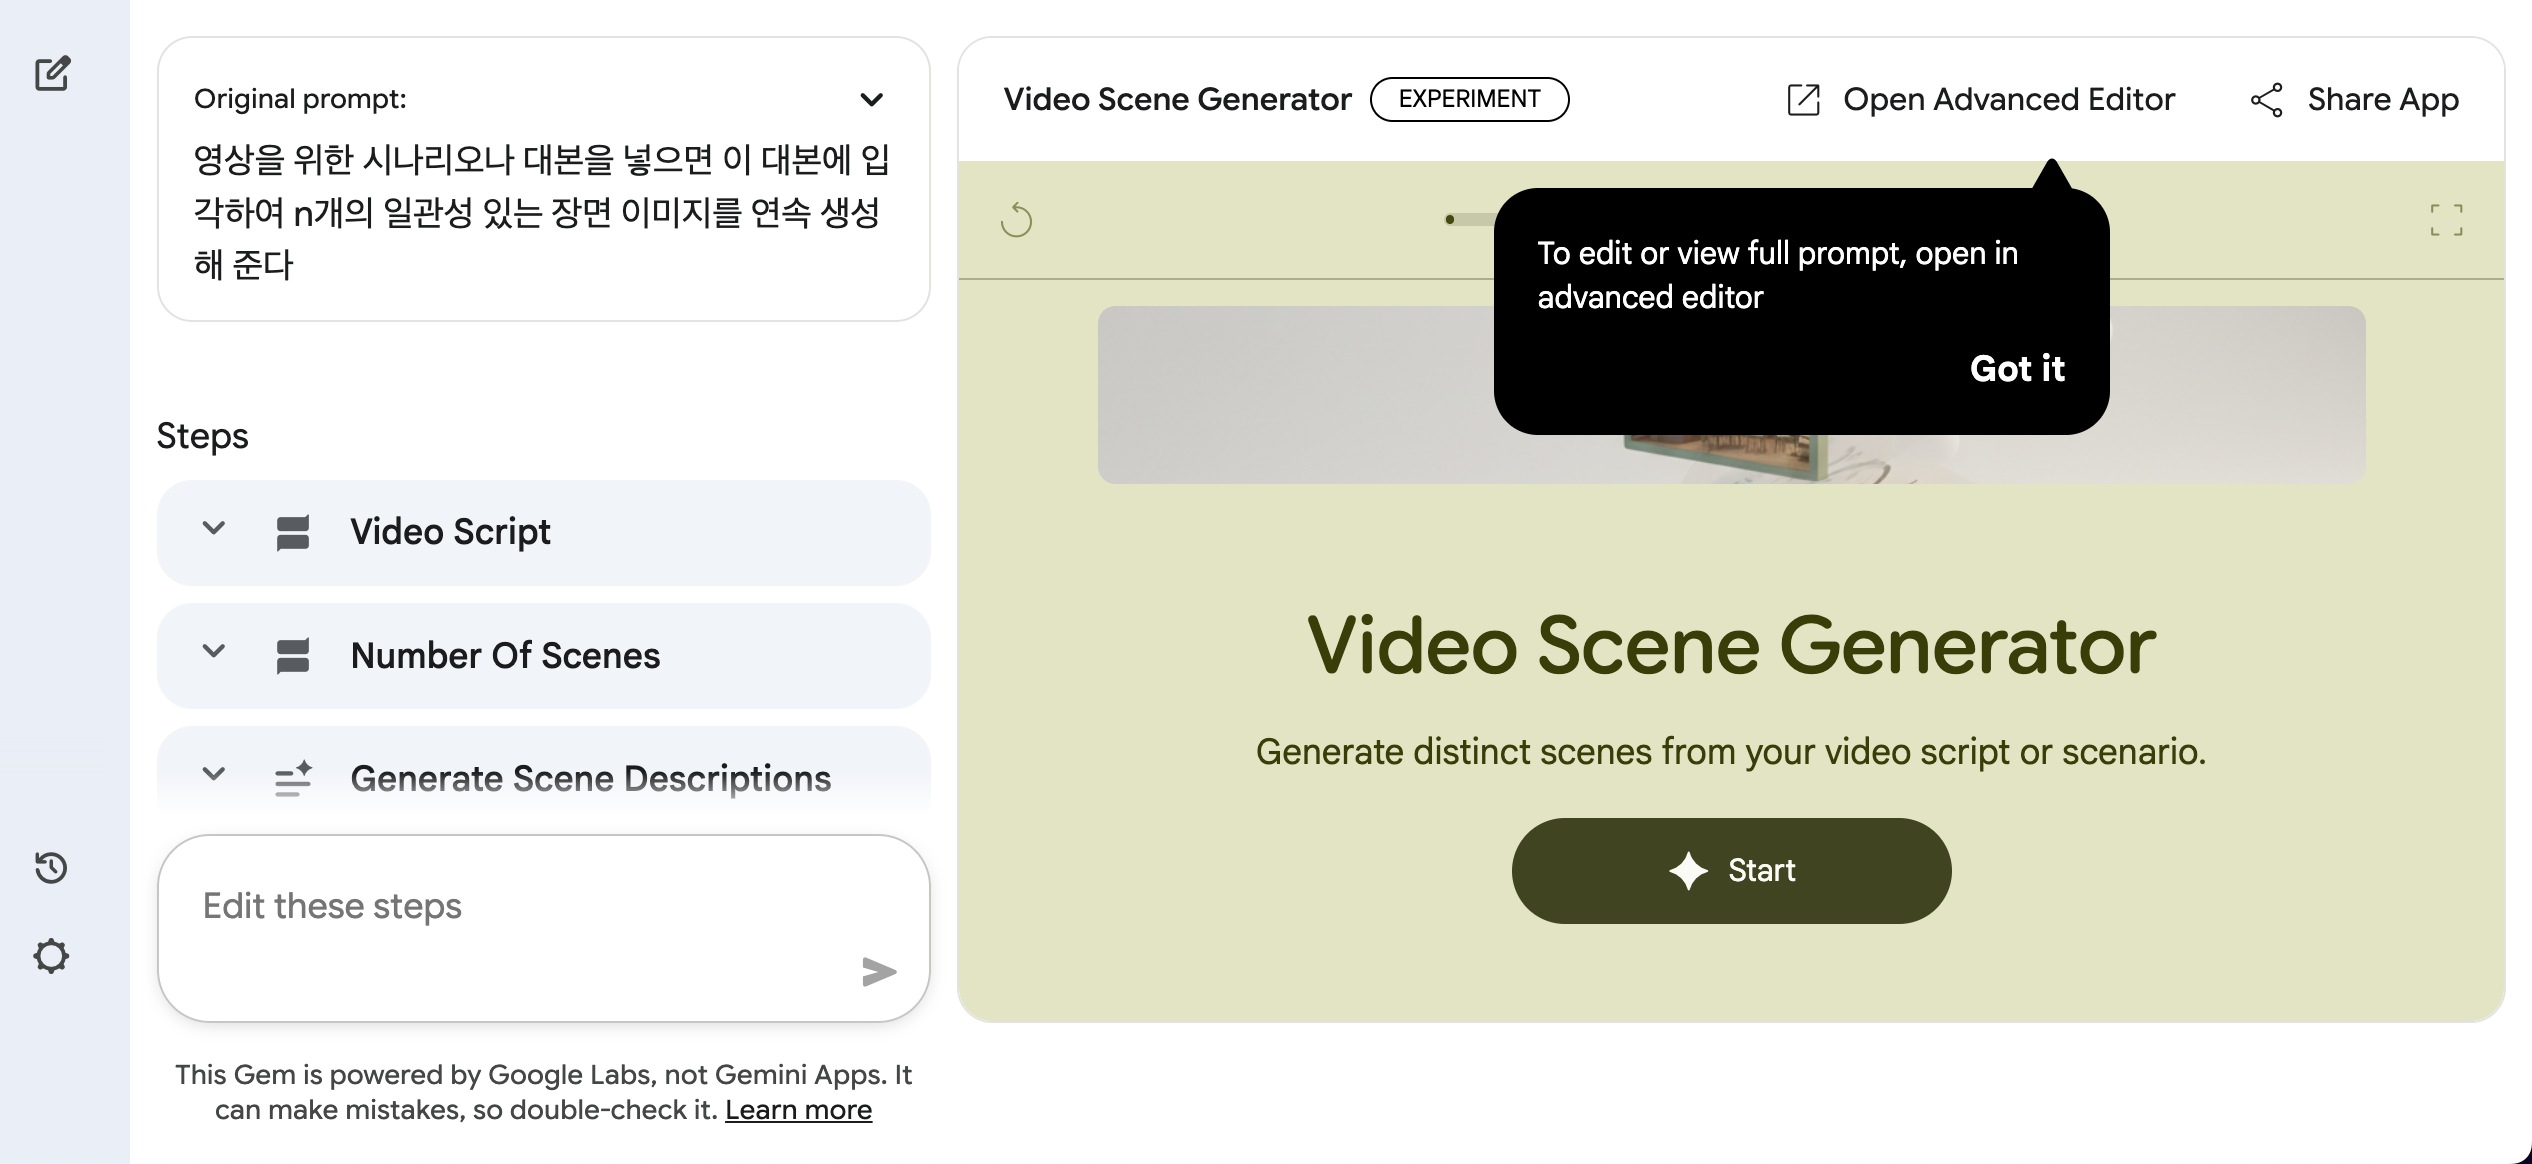Click the Open Advanced Editor external-link icon
This screenshot has height=1164, width=2532.
(1803, 99)
